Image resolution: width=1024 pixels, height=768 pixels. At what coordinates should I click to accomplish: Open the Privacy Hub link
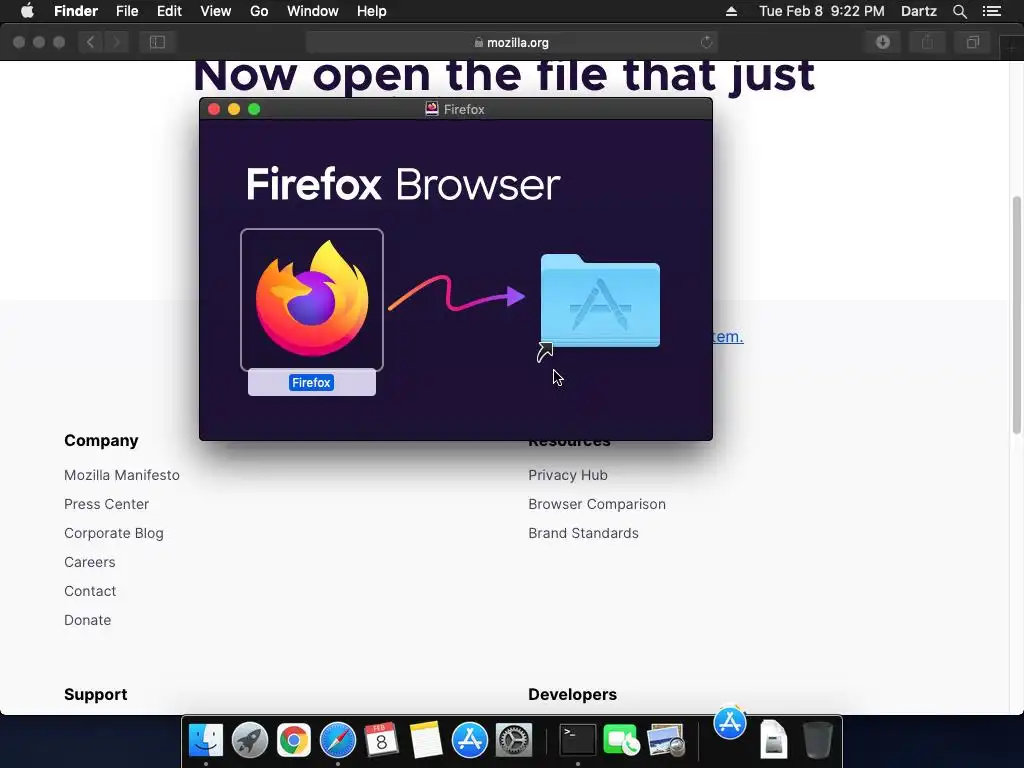pos(568,475)
